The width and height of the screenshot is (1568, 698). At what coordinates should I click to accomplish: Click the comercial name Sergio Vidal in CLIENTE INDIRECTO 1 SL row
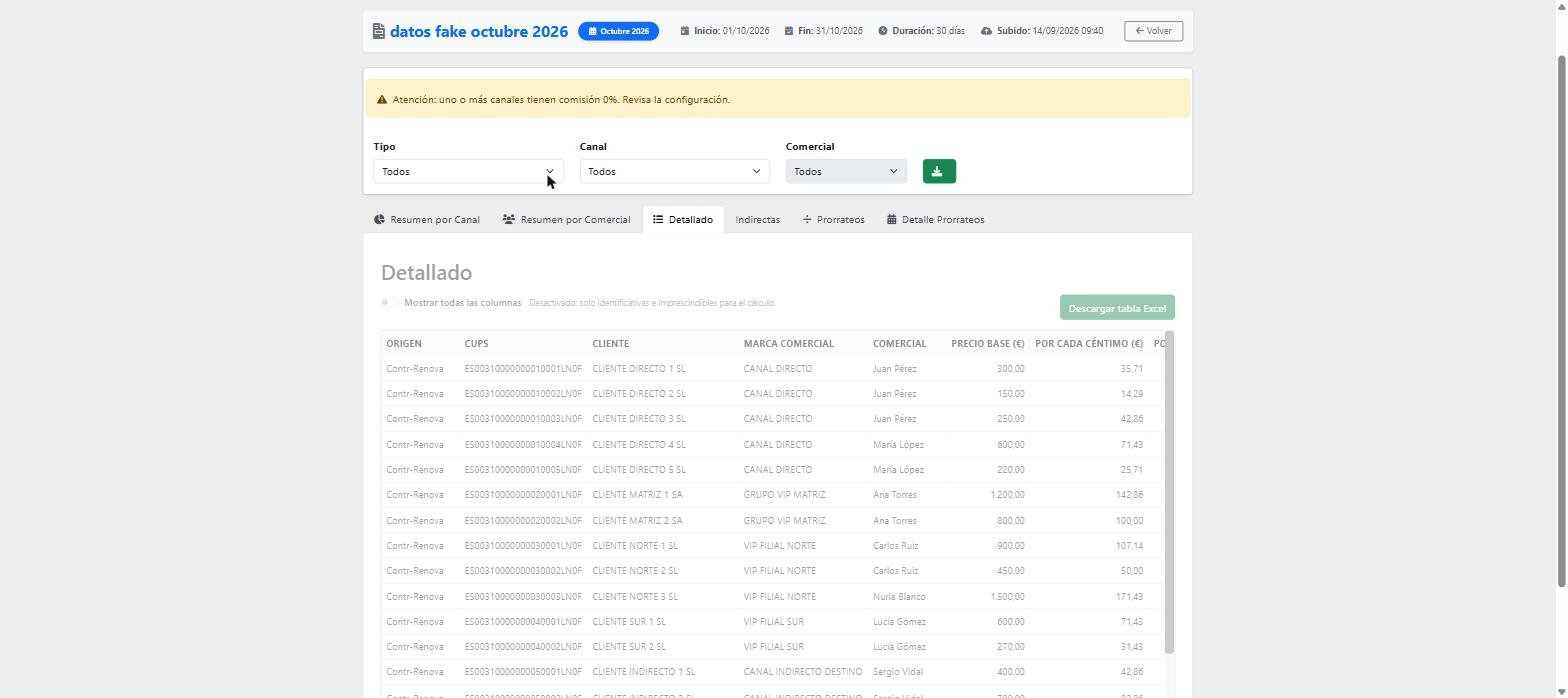(x=897, y=672)
